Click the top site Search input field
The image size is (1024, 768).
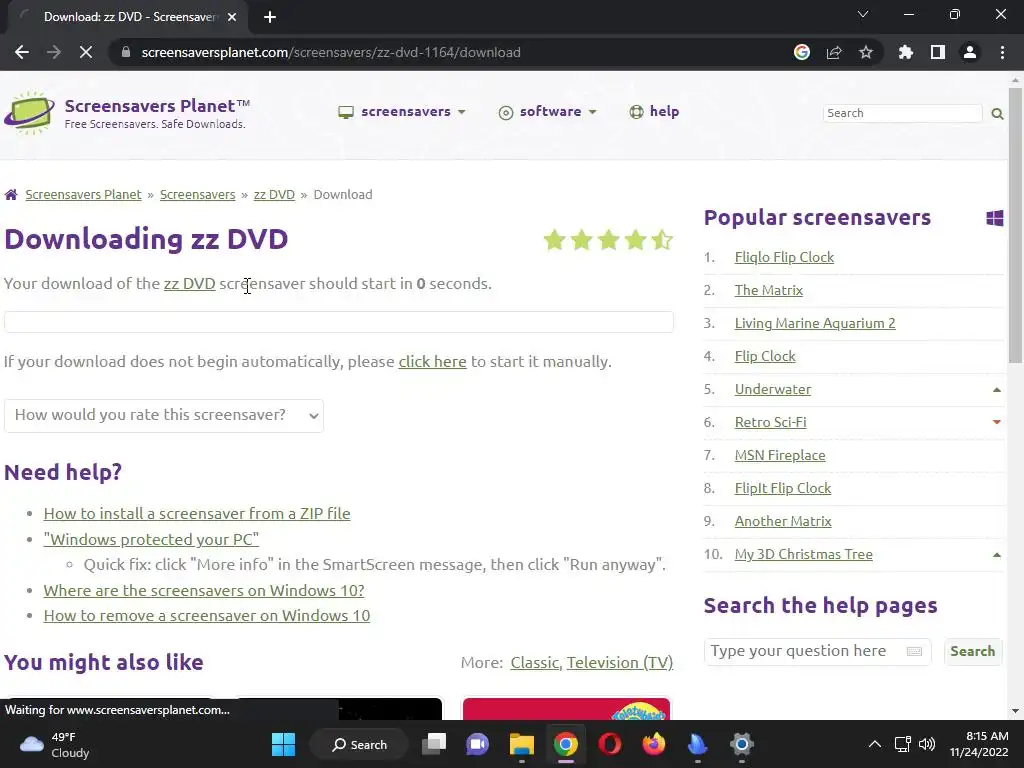tap(903, 113)
